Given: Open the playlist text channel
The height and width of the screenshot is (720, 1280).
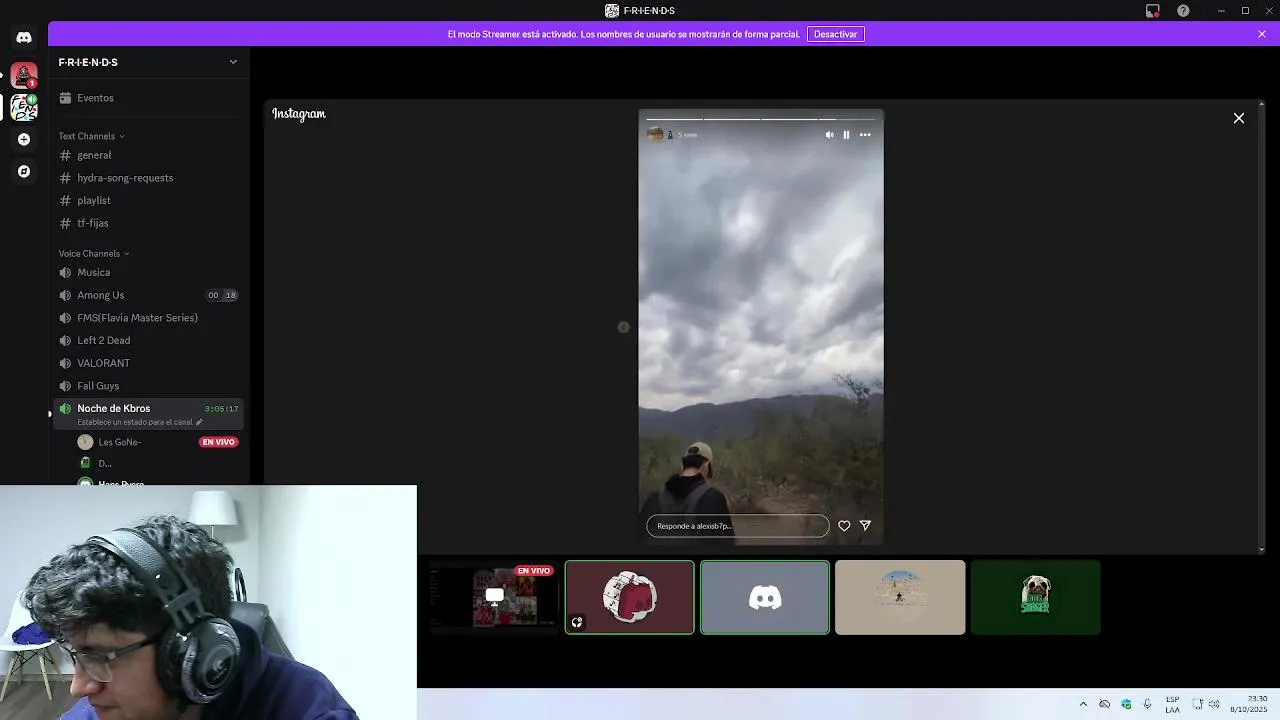Looking at the screenshot, I should 148,200.
